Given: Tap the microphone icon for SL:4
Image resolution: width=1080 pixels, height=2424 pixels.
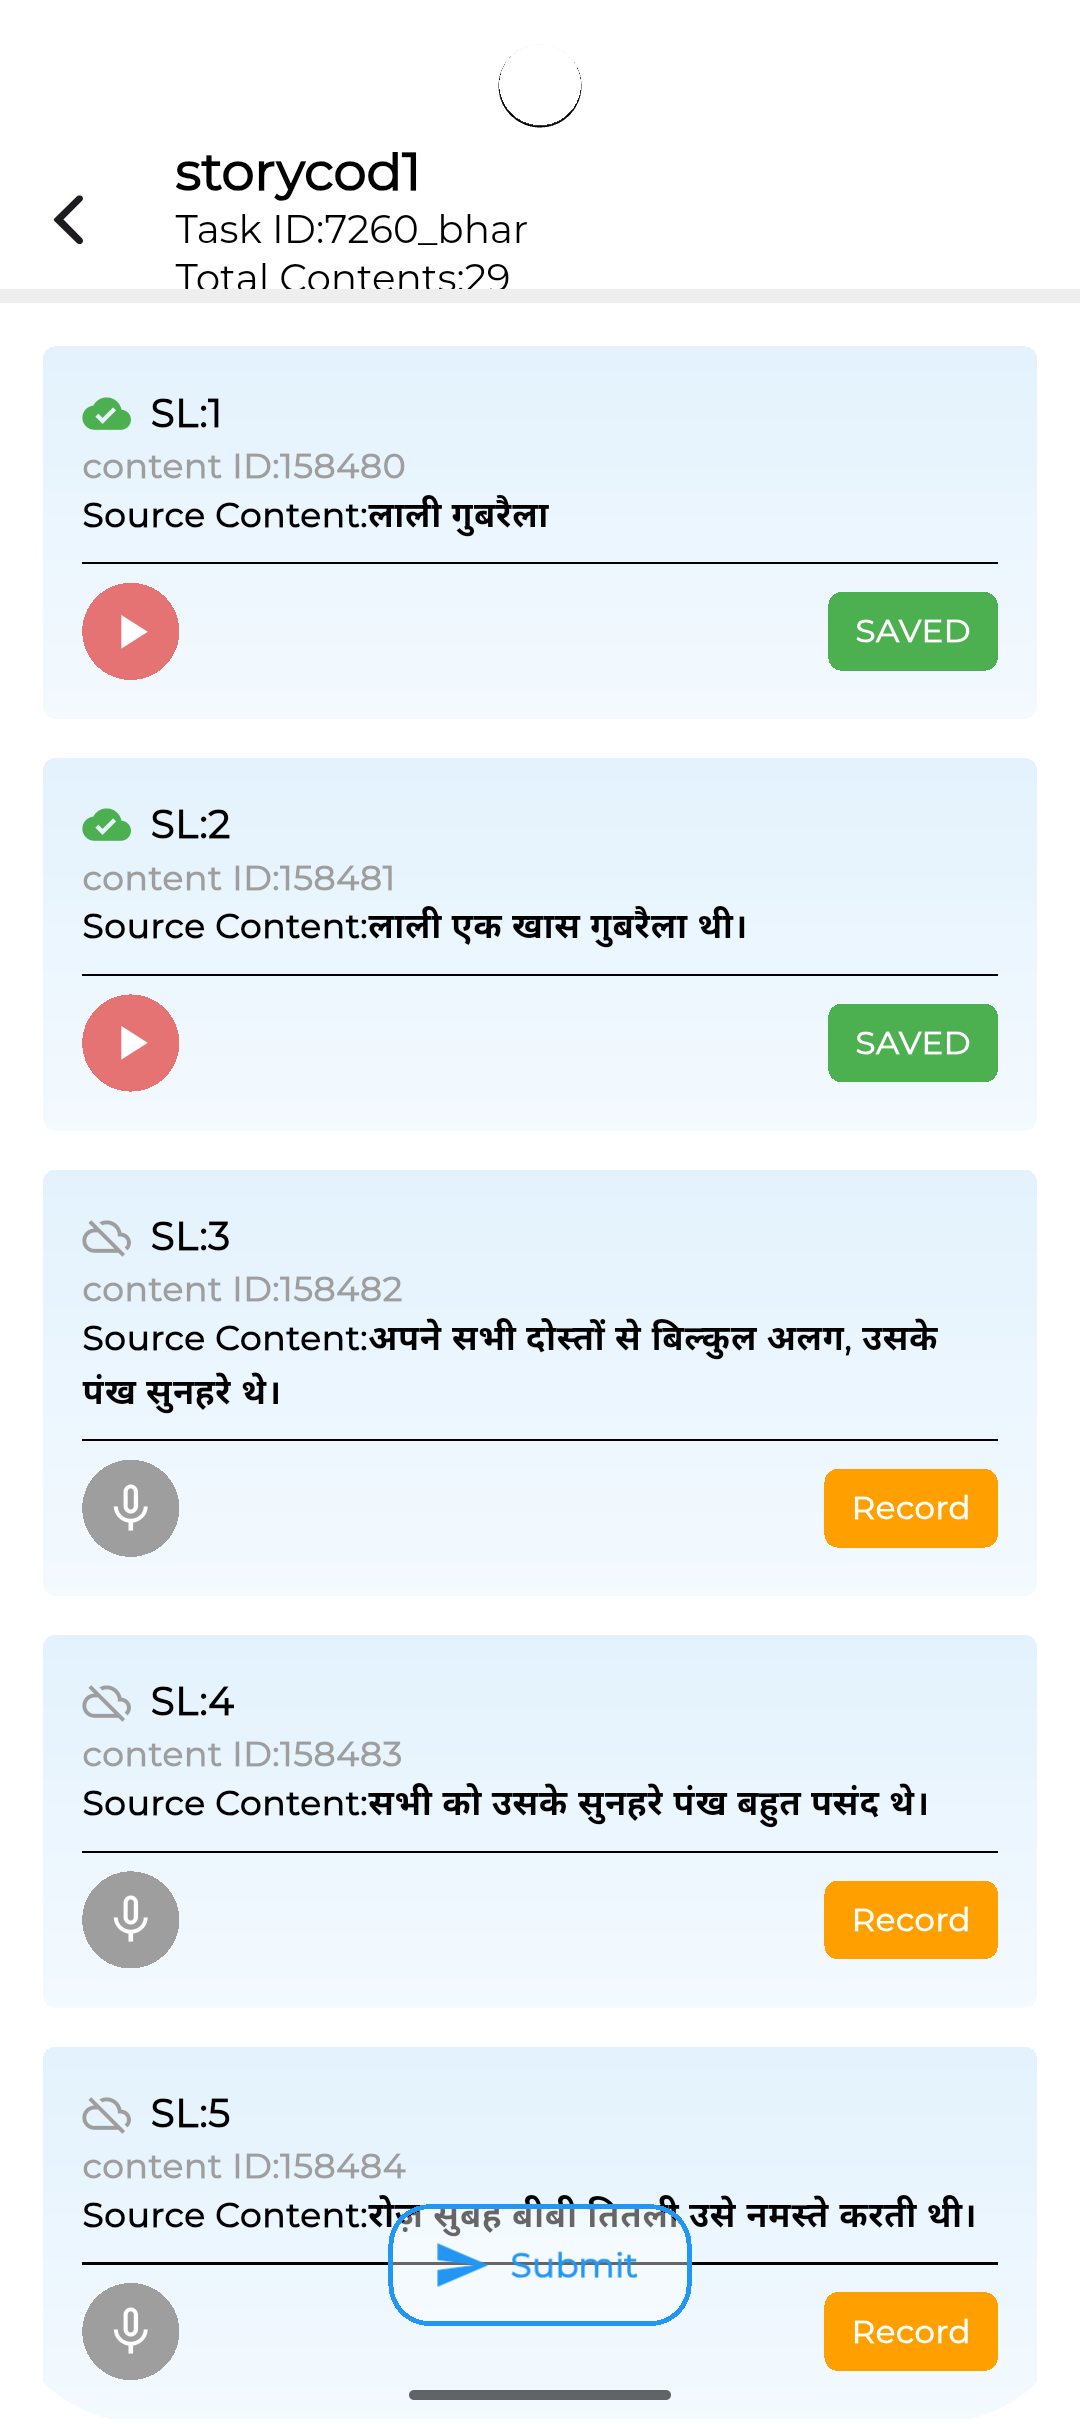Looking at the screenshot, I should 131,1920.
